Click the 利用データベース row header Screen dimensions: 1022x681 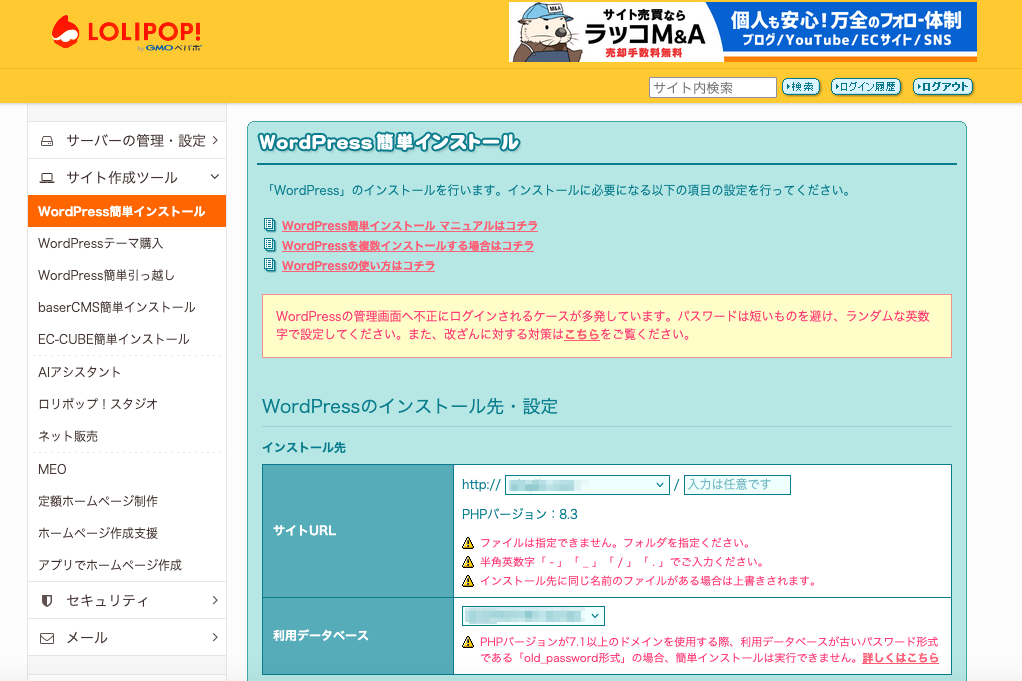pos(358,635)
